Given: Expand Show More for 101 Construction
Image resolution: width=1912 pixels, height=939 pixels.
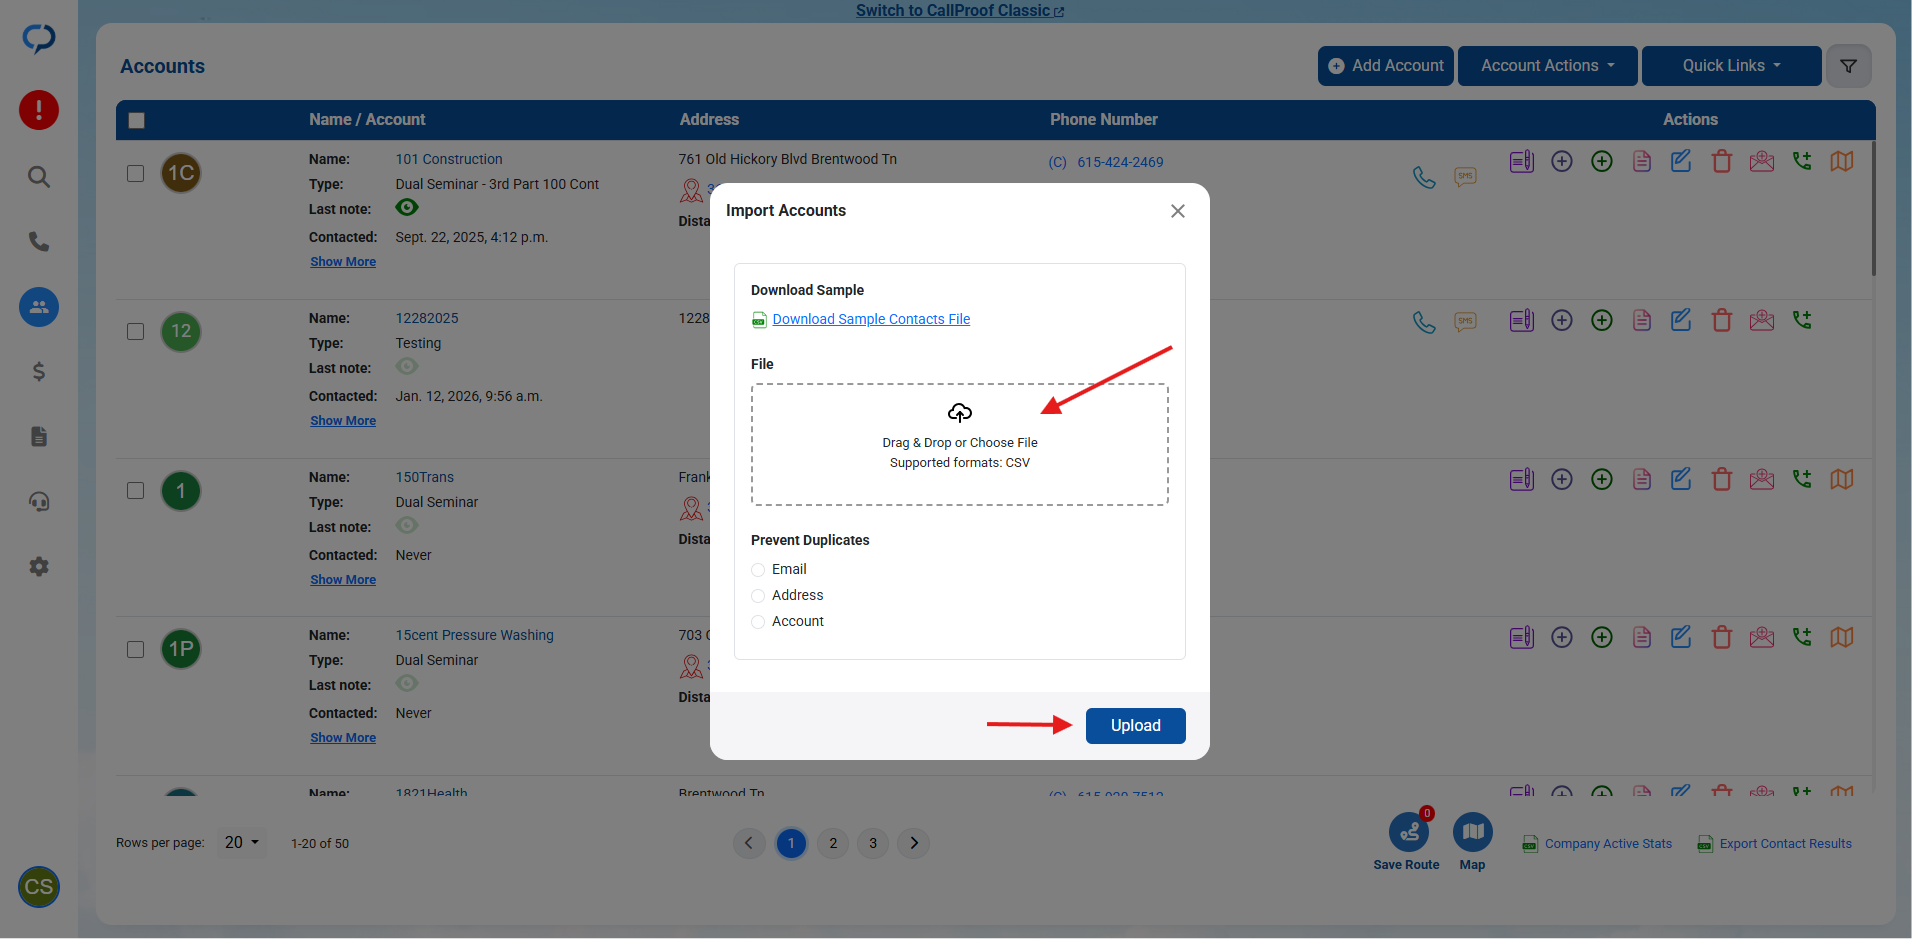Looking at the screenshot, I should [x=343, y=262].
